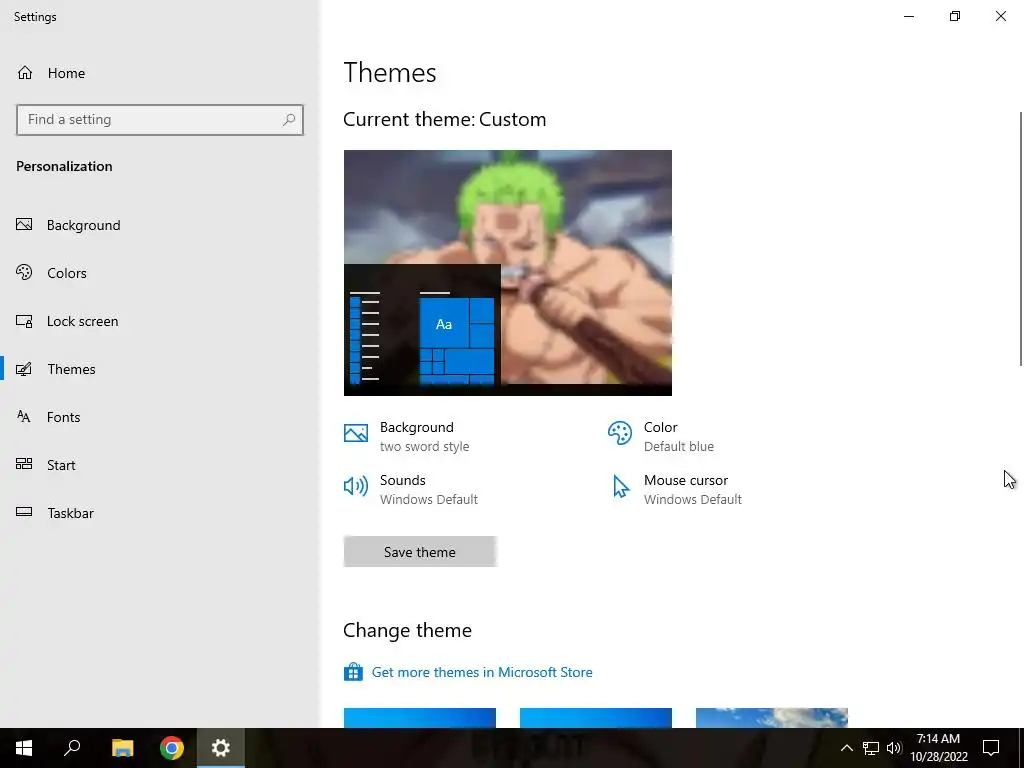The height and width of the screenshot is (768, 1024).
Task: Open the Lock screen settings page
Action: [x=160, y=321]
